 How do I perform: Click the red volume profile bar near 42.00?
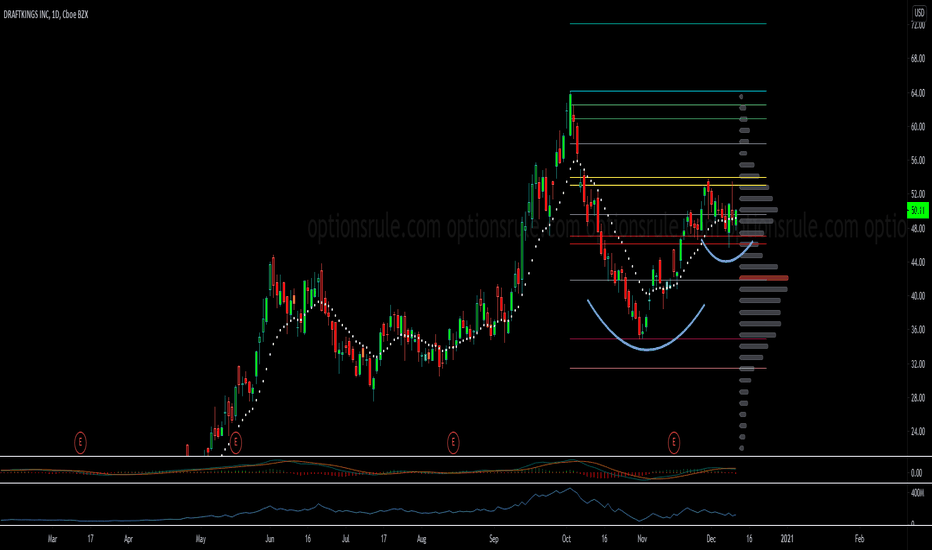point(764,278)
